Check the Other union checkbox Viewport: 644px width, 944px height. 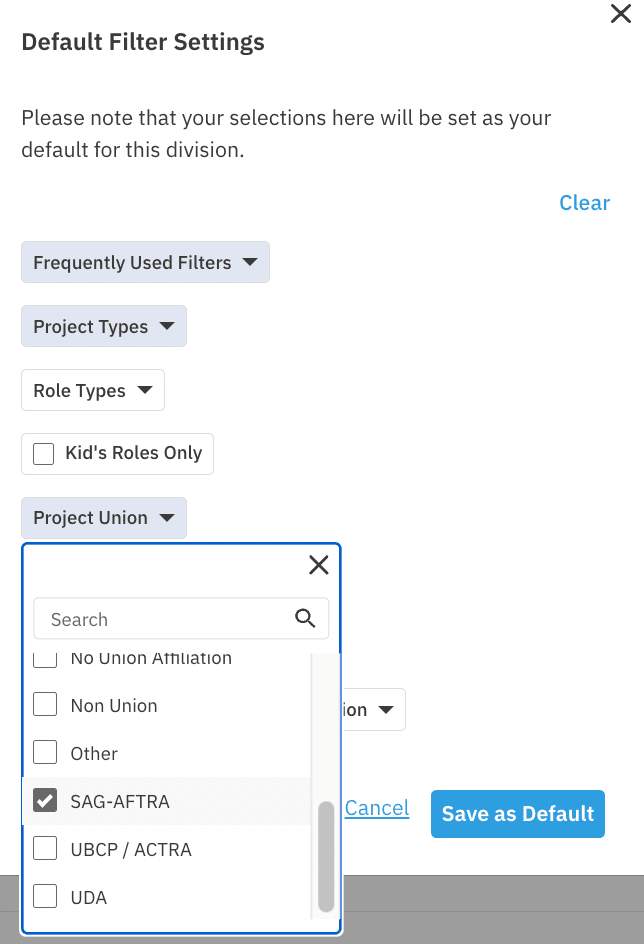(x=45, y=753)
